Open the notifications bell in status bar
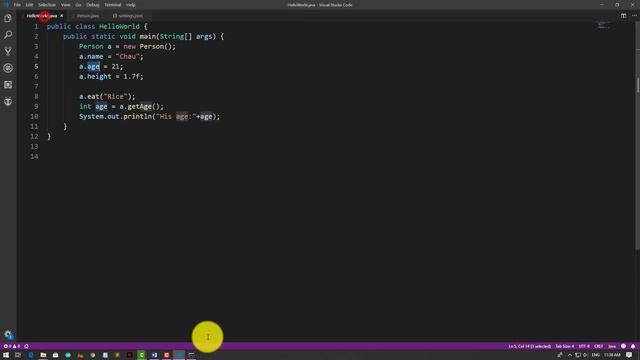640x360 pixels. (633, 346)
